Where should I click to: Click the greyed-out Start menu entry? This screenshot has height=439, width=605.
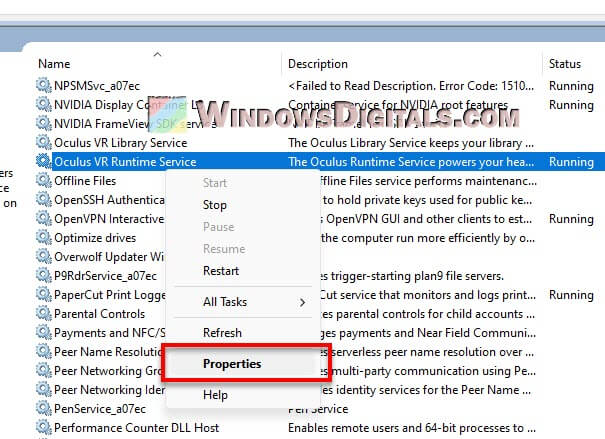click(243, 183)
